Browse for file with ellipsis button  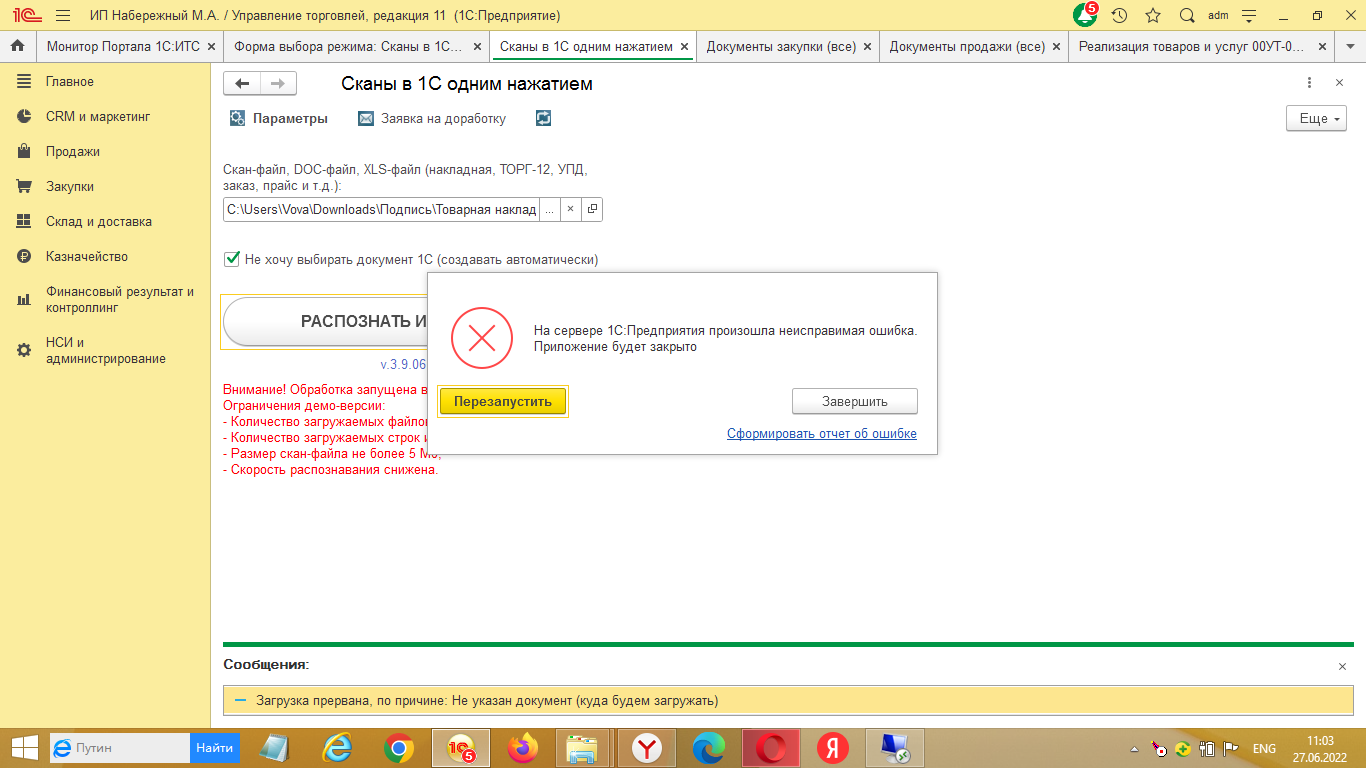549,209
